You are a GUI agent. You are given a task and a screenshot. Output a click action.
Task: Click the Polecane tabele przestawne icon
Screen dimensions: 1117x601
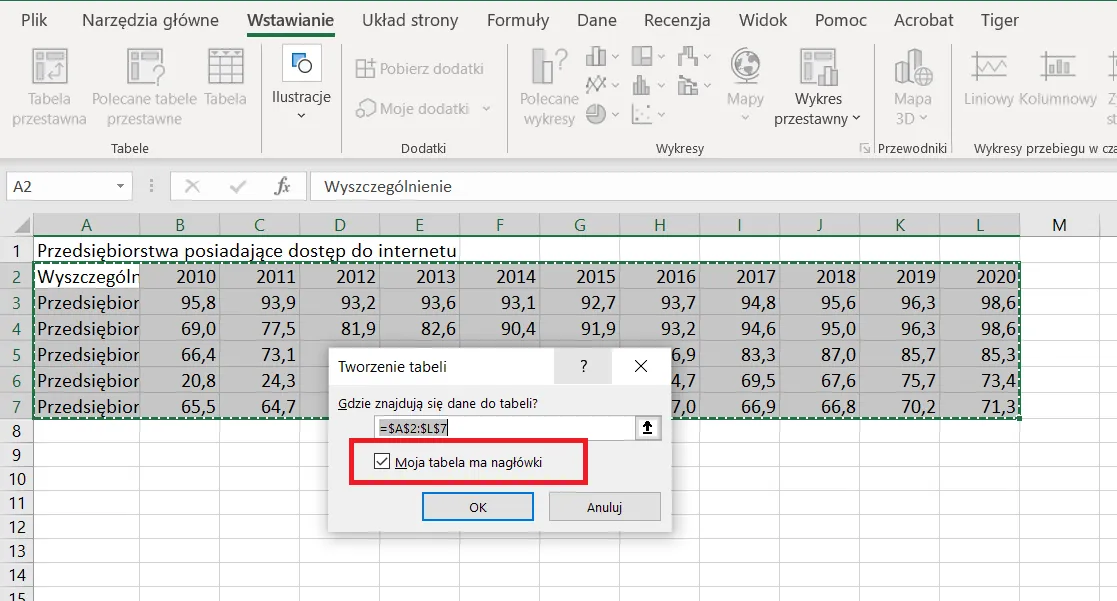144,67
